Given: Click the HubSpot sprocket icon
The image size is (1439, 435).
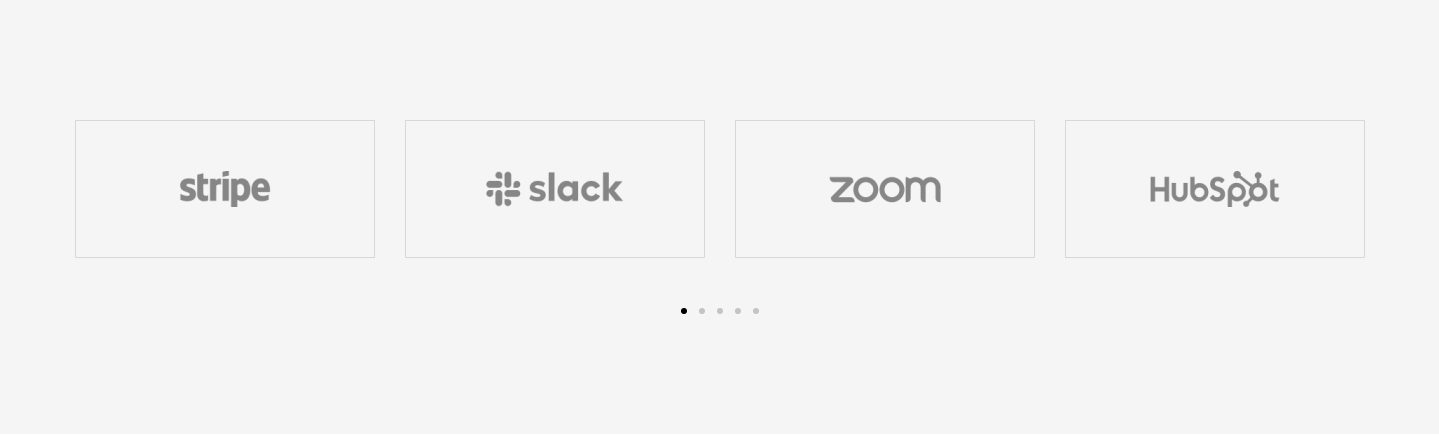Looking at the screenshot, I should click(1249, 188).
